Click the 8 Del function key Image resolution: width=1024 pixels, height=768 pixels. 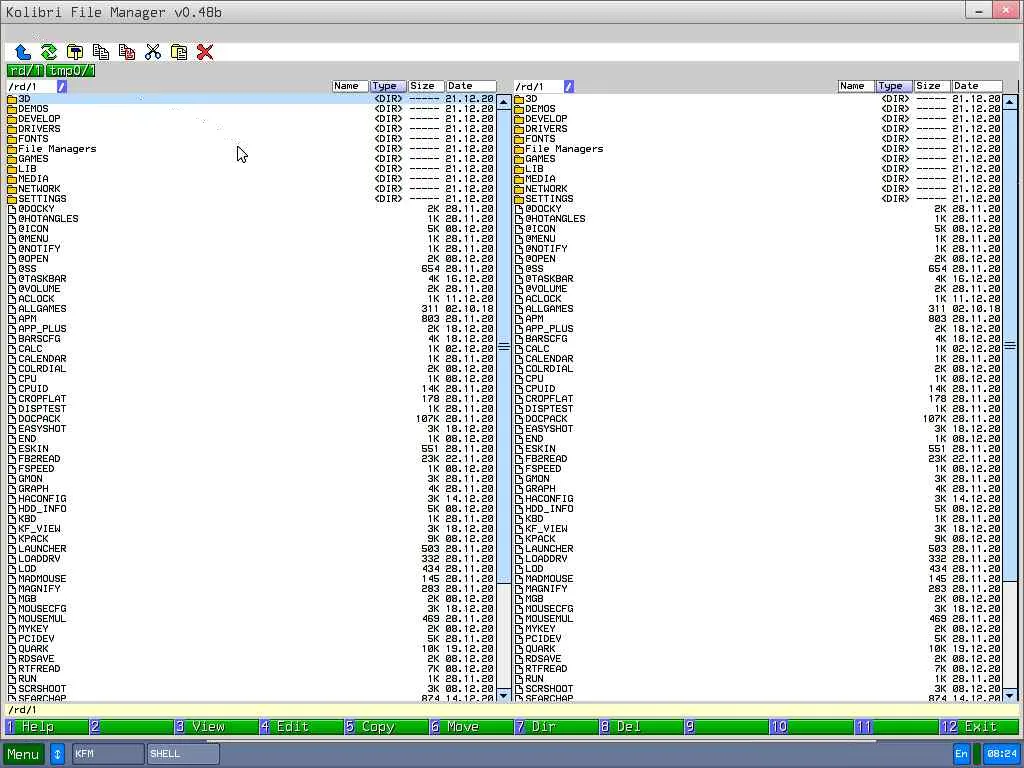click(x=641, y=727)
